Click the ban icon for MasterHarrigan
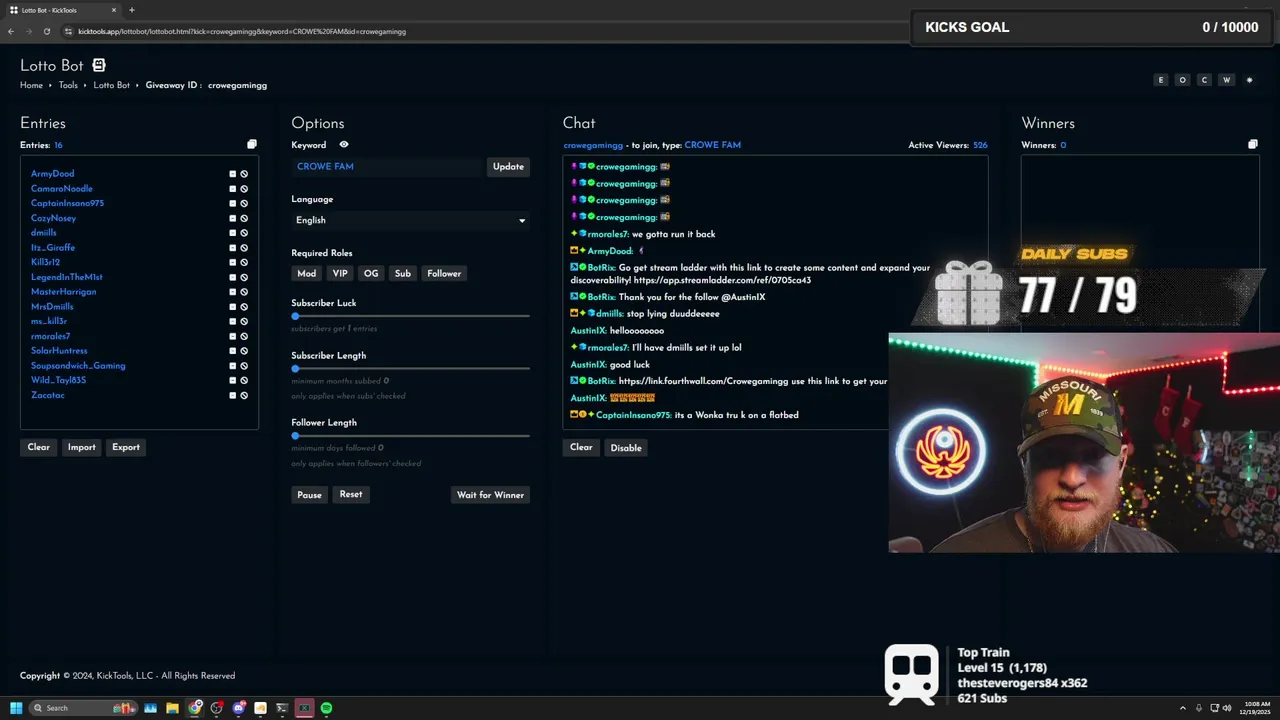This screenshot has height=720, width=1280. coord(244,292)
